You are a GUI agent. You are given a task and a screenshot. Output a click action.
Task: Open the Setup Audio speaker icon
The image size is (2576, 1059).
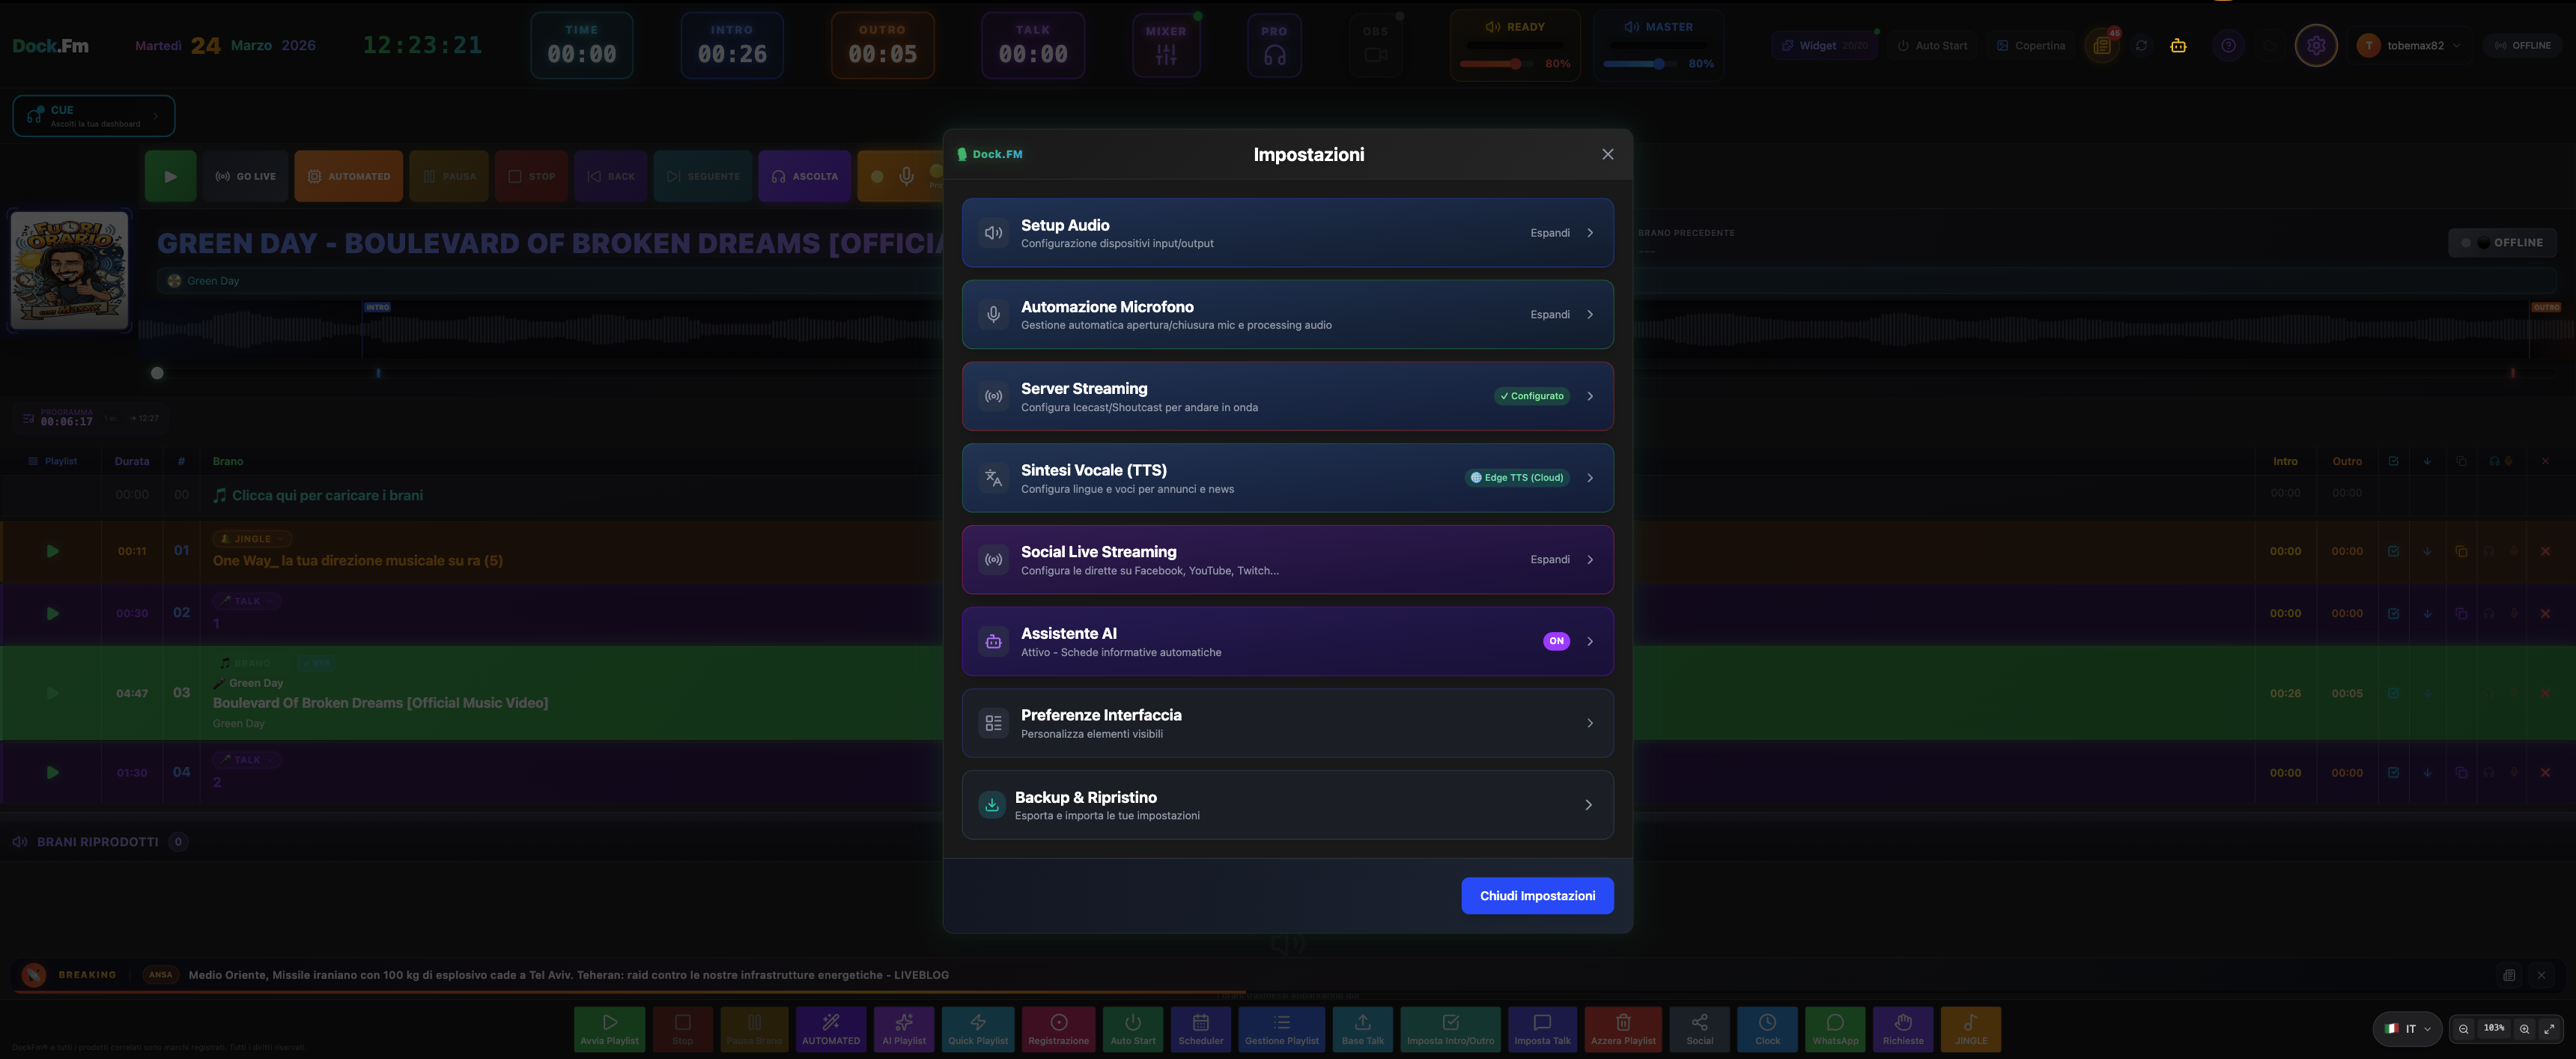[x=993, y=233]
